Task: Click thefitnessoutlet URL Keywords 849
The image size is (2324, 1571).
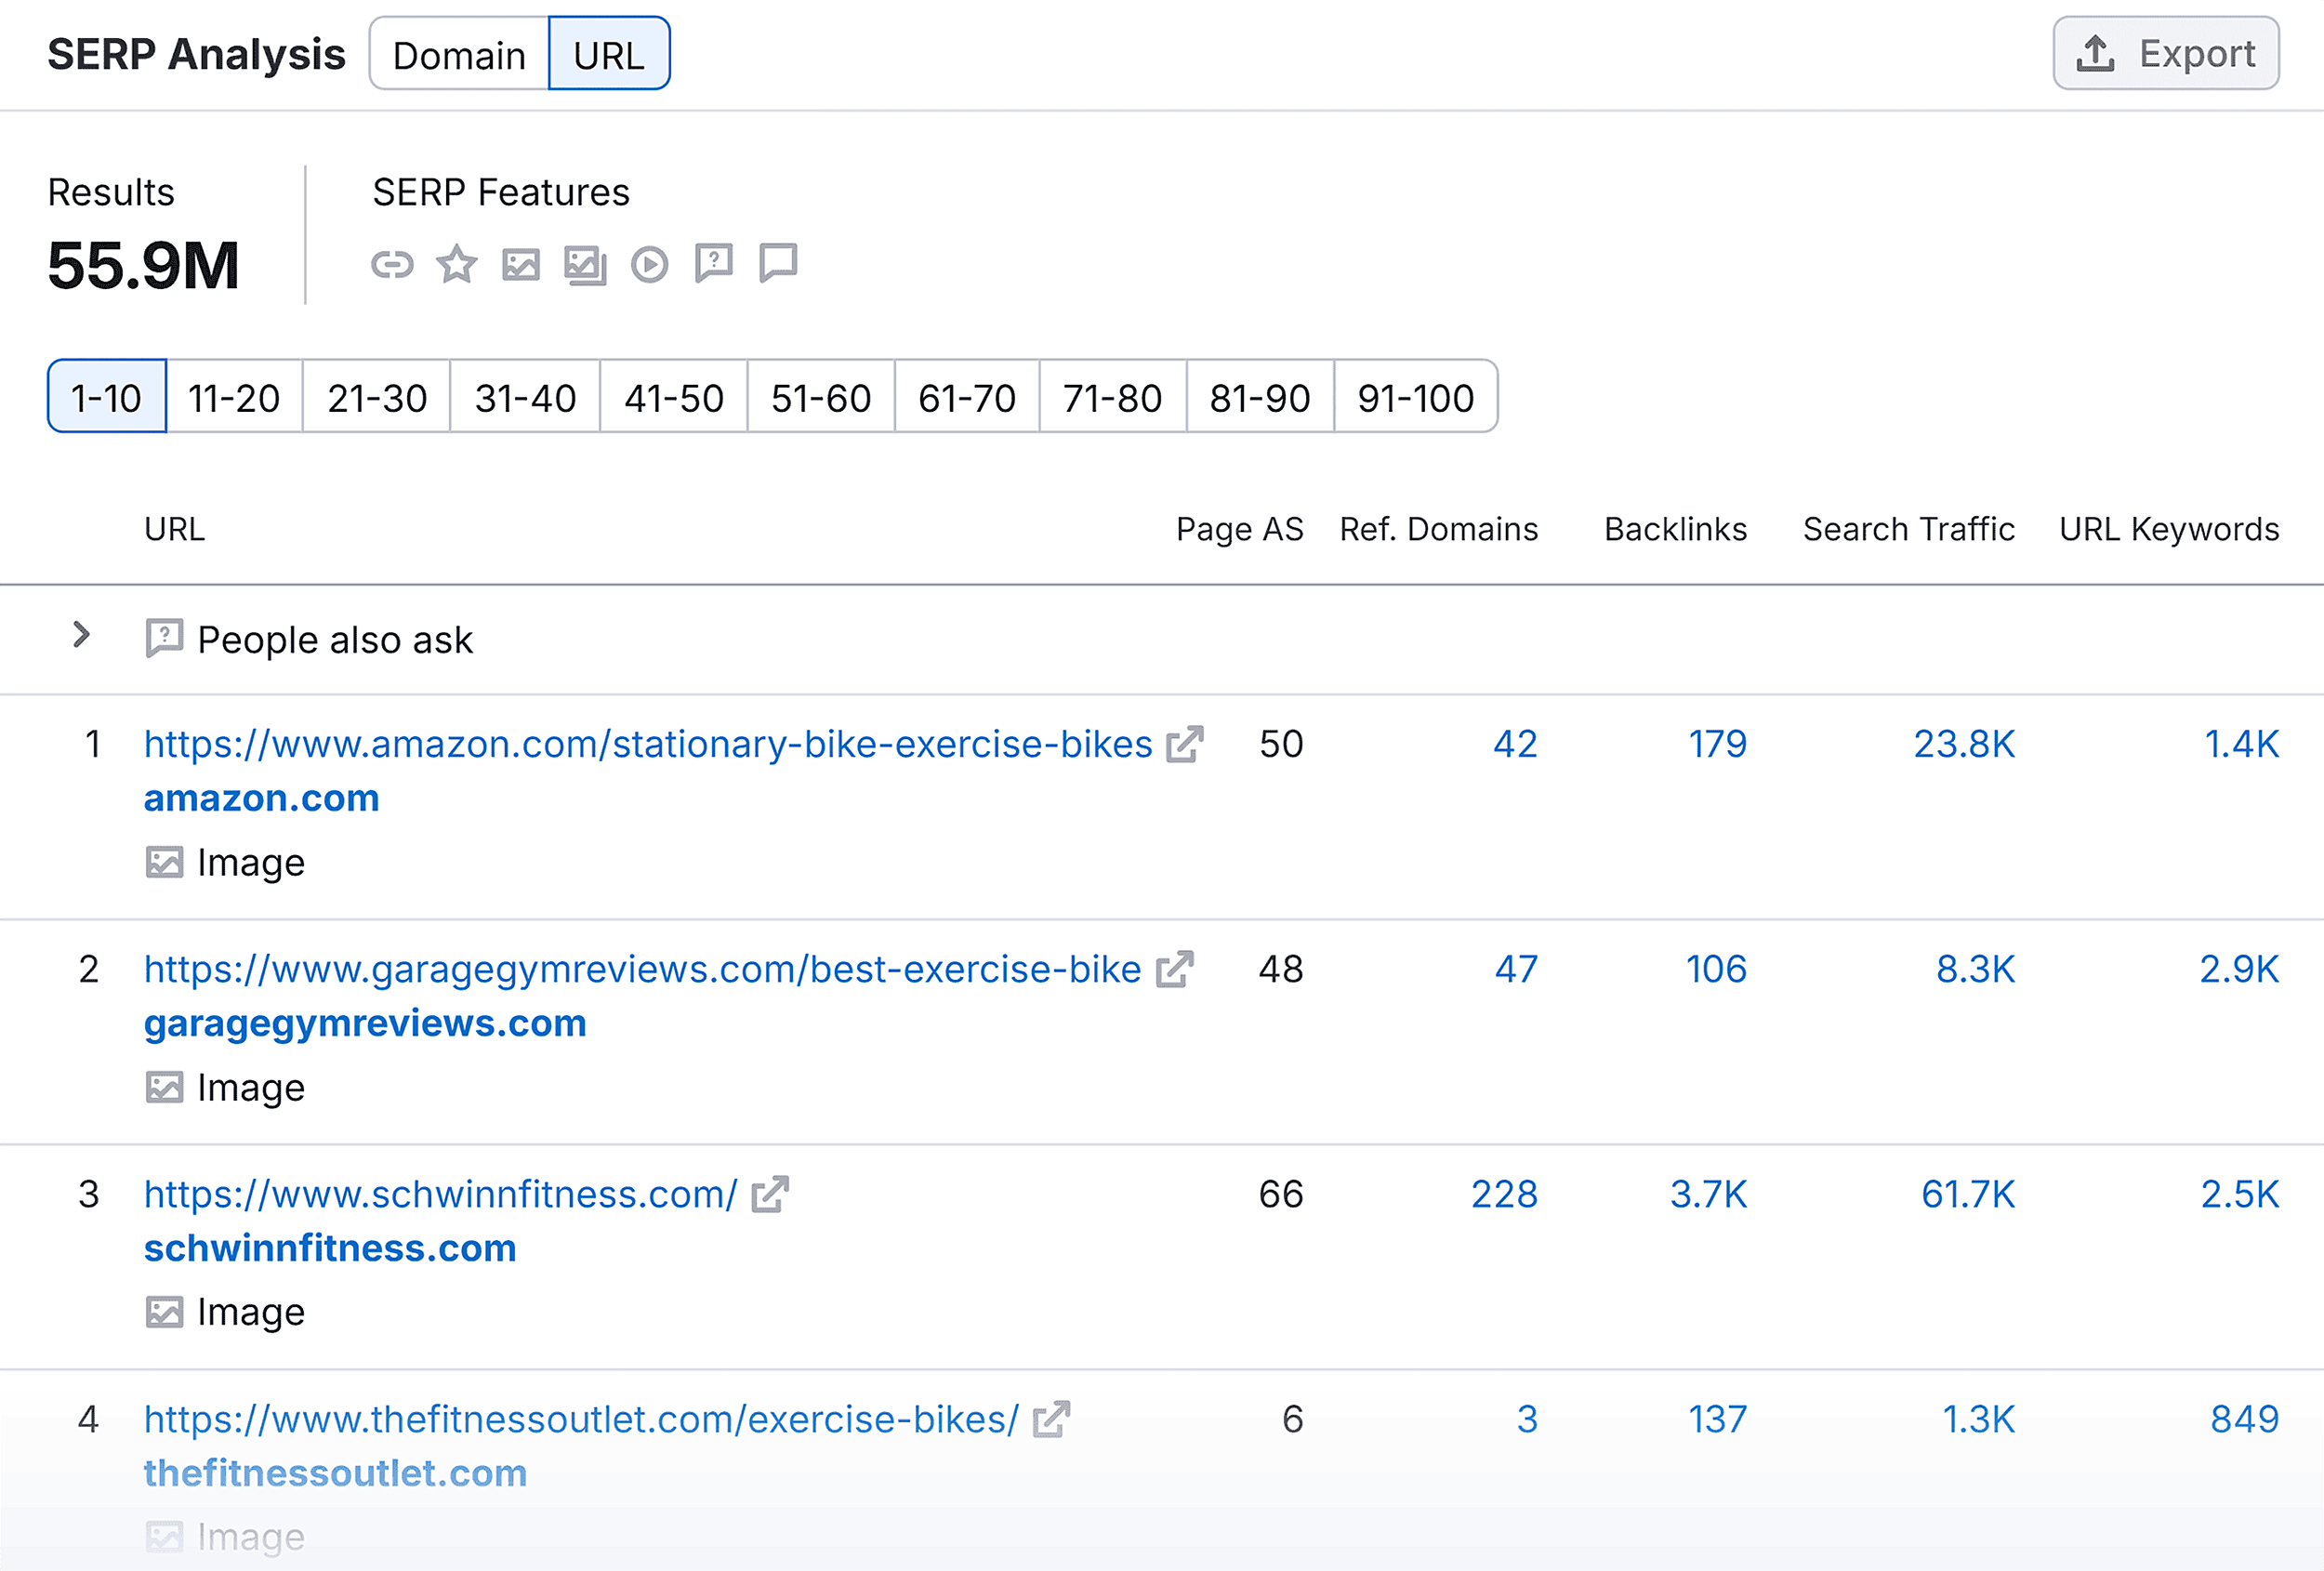Action: pos(2244,1419)
